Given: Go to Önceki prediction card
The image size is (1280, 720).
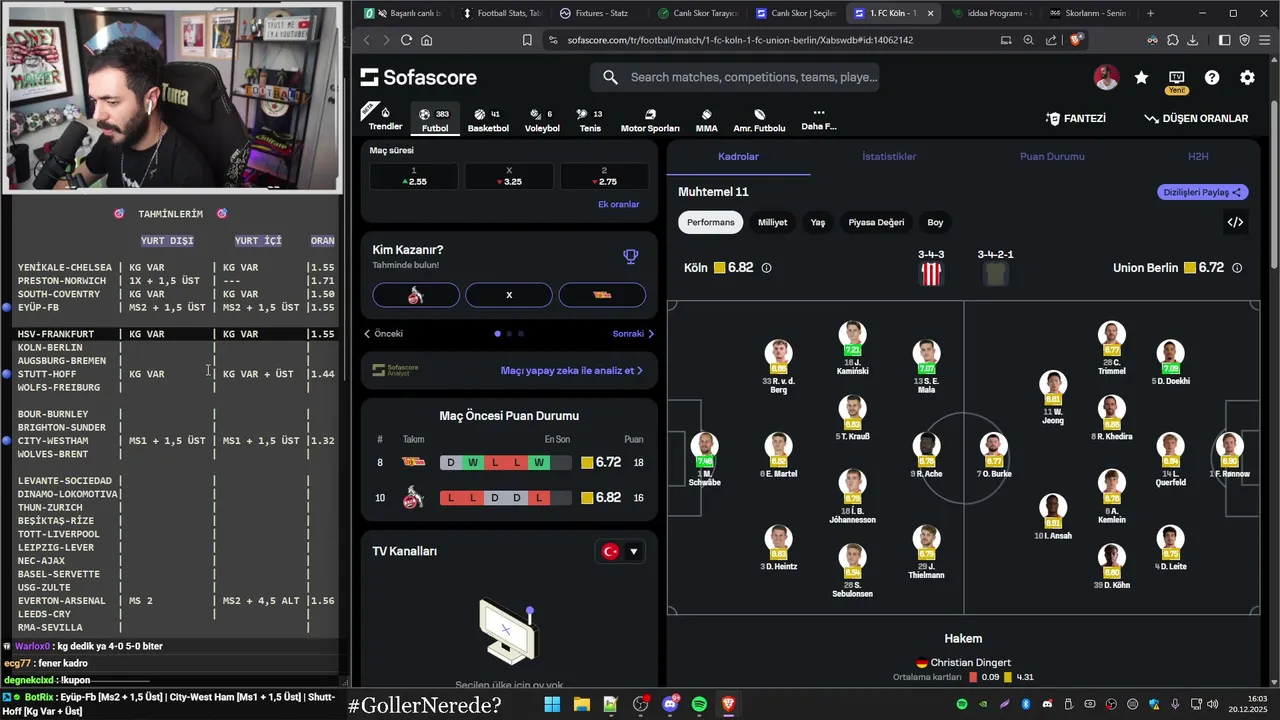Looking at the screenshot, I should pos(383,334).
